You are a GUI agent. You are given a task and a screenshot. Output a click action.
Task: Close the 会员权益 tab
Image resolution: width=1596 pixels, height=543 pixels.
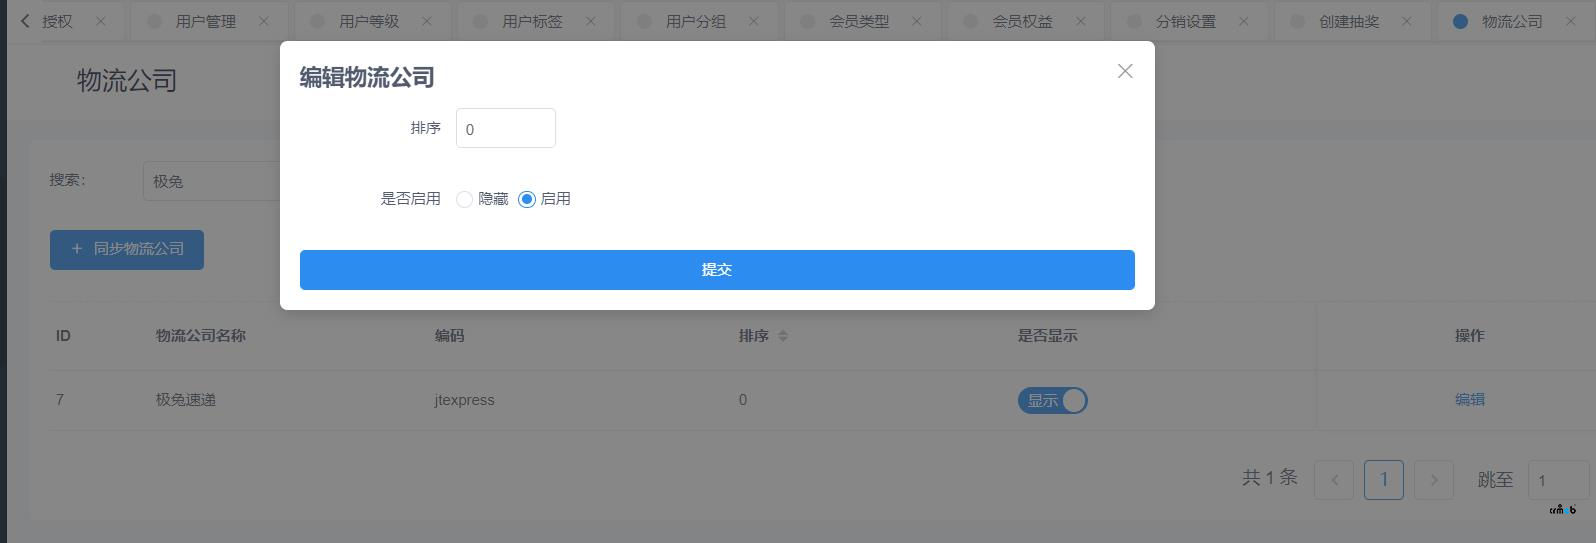click(1080, 21)
